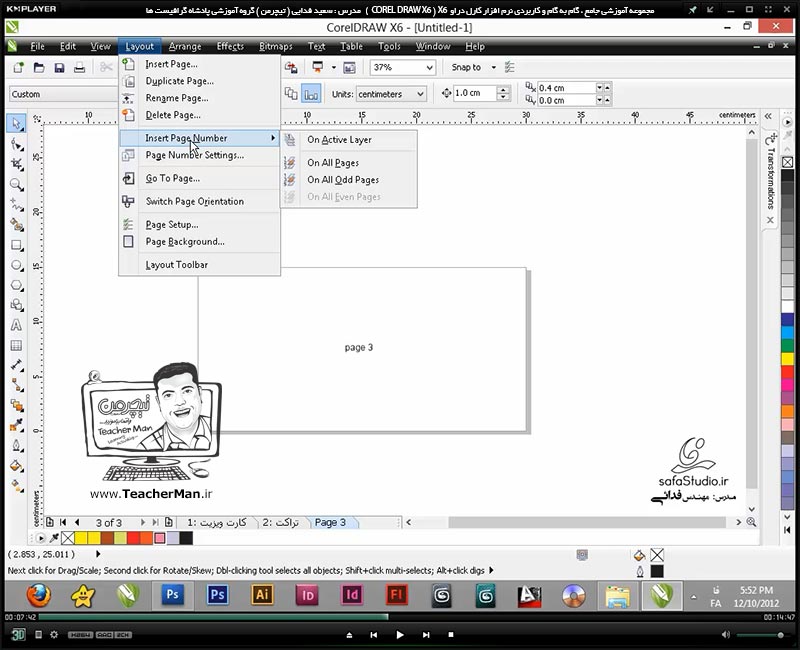Select the Crop tool

(16, 164)
